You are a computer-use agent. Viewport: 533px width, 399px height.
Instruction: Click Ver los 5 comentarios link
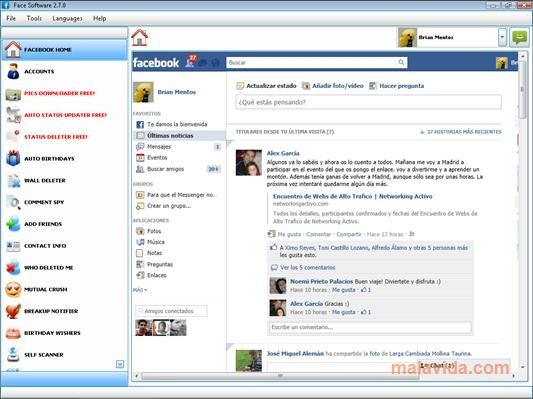[308, 267]
